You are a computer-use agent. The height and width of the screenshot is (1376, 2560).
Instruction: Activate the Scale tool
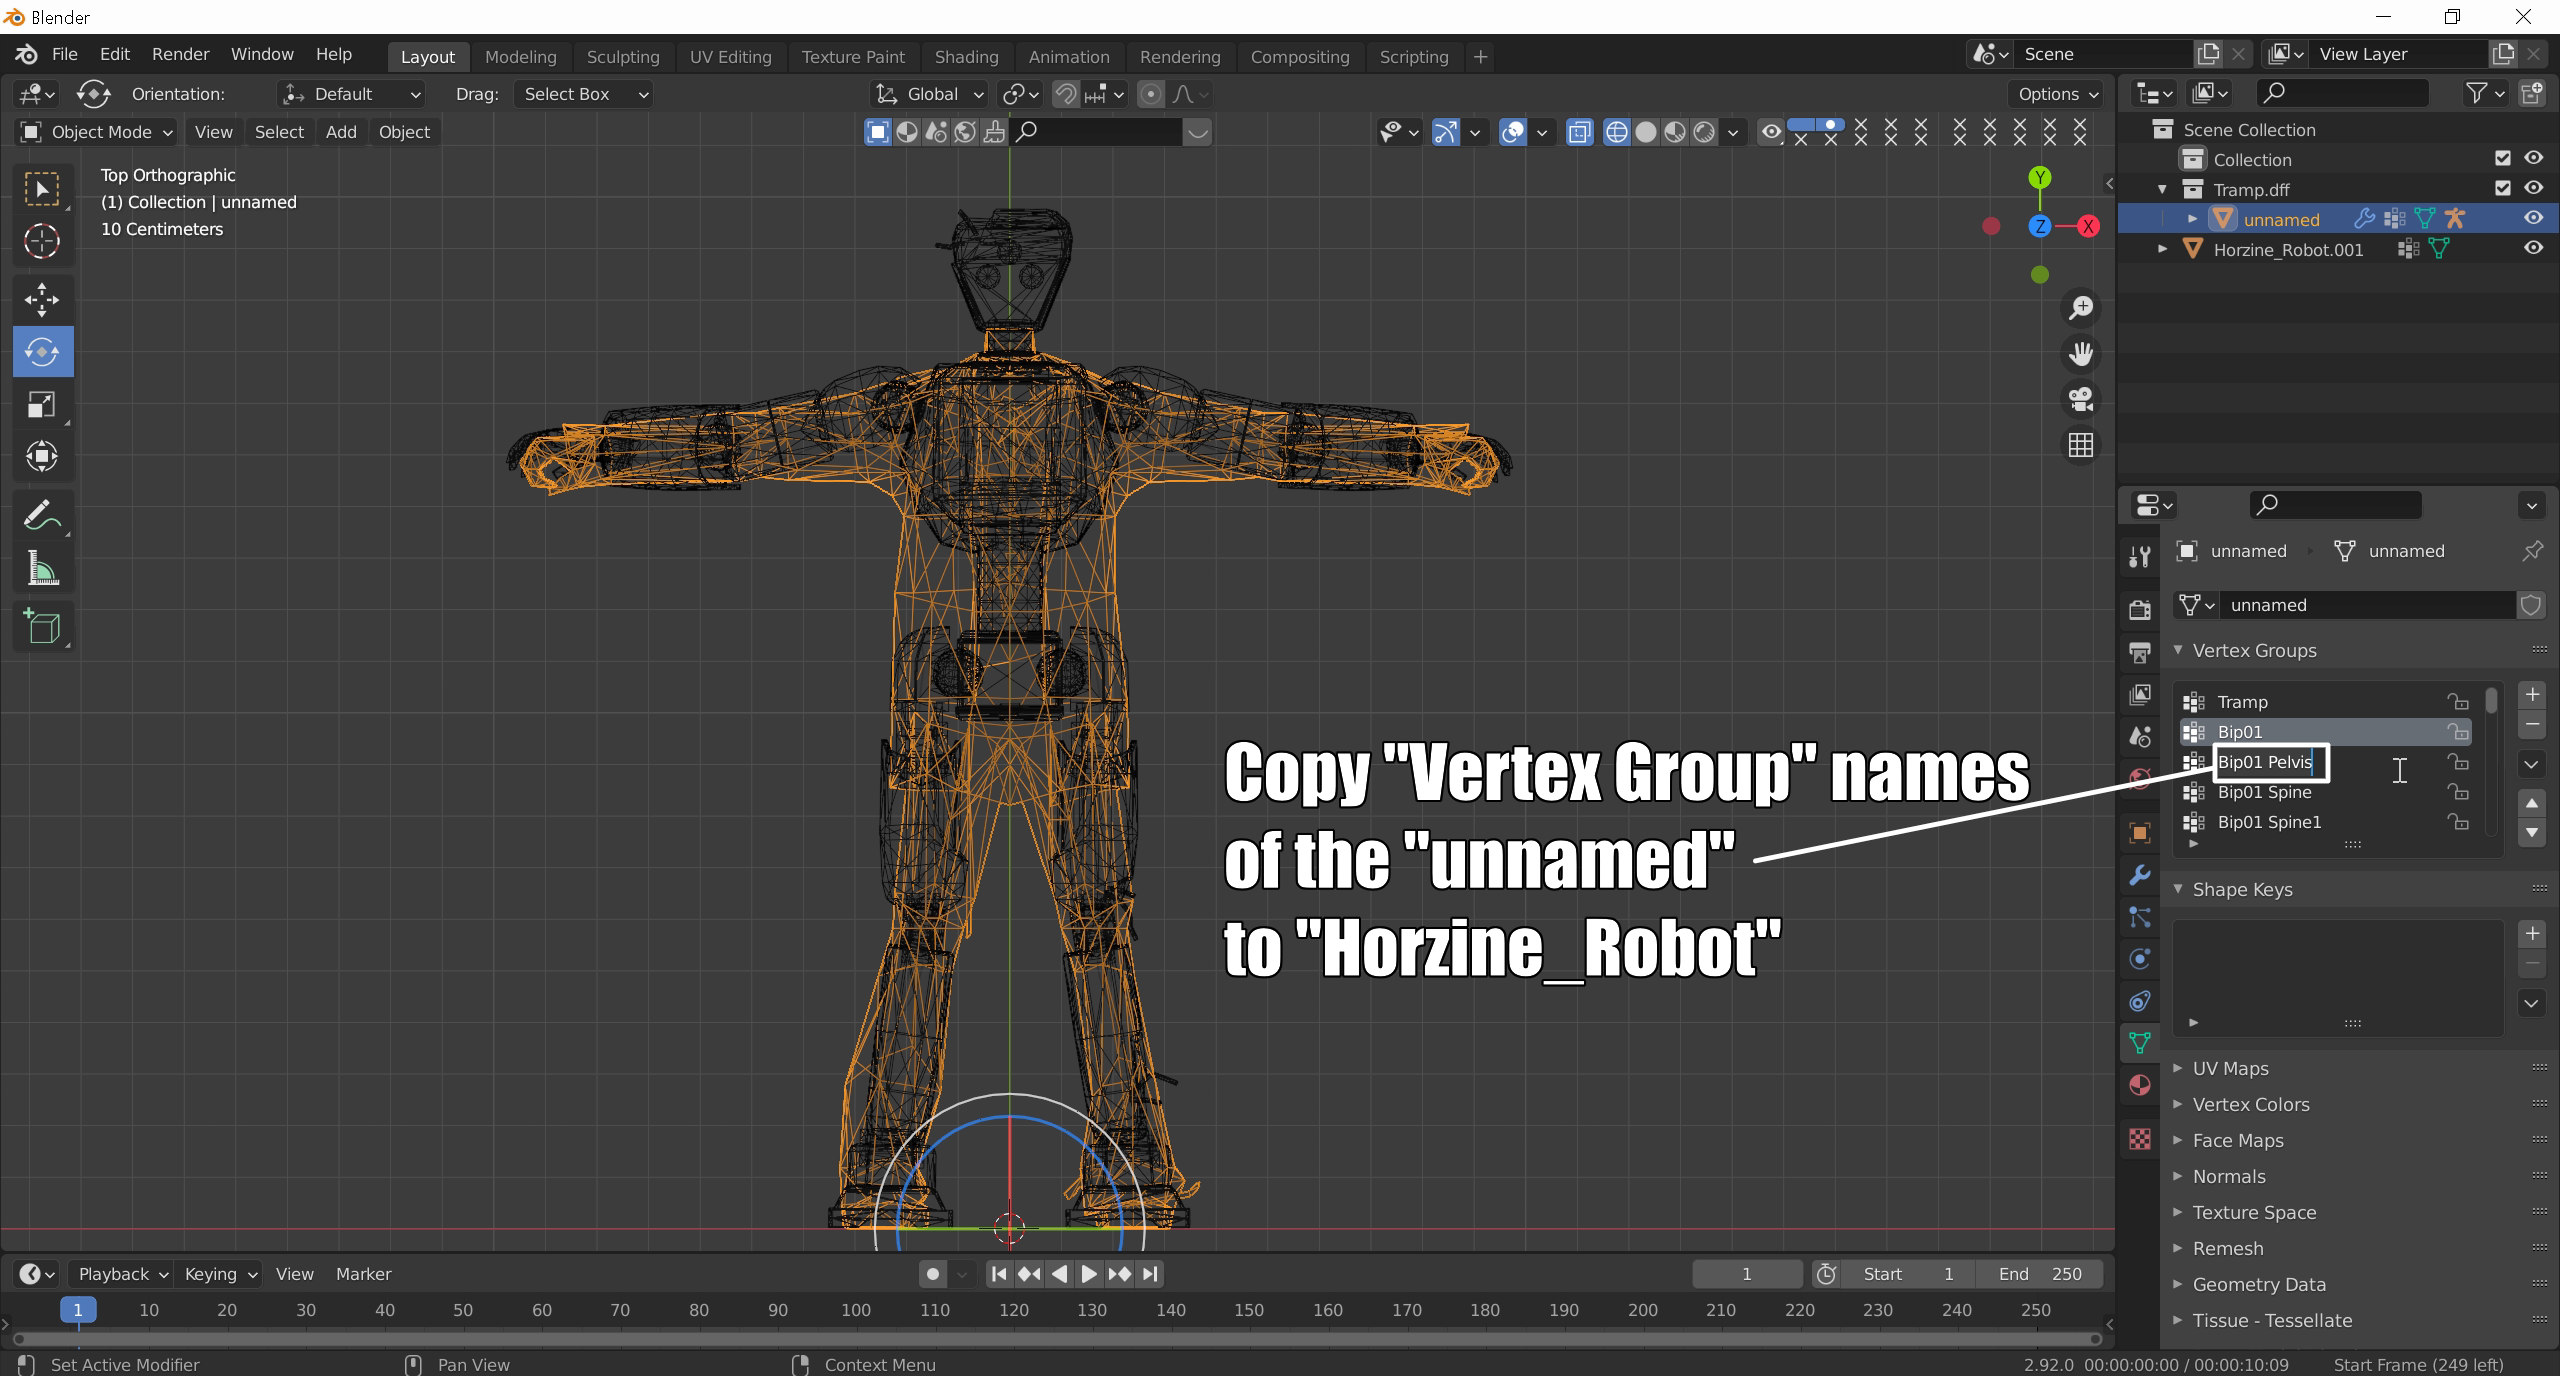tap(42, 405)
